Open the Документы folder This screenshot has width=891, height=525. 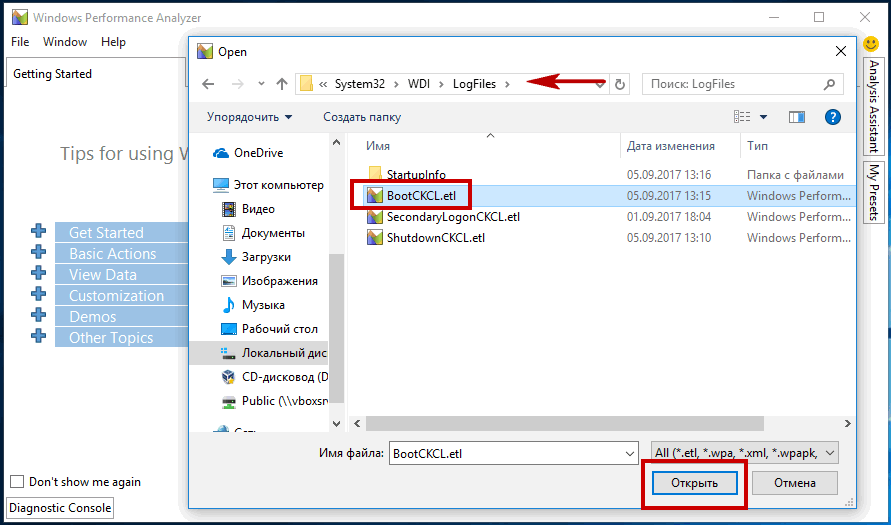[x=263, y=233]
